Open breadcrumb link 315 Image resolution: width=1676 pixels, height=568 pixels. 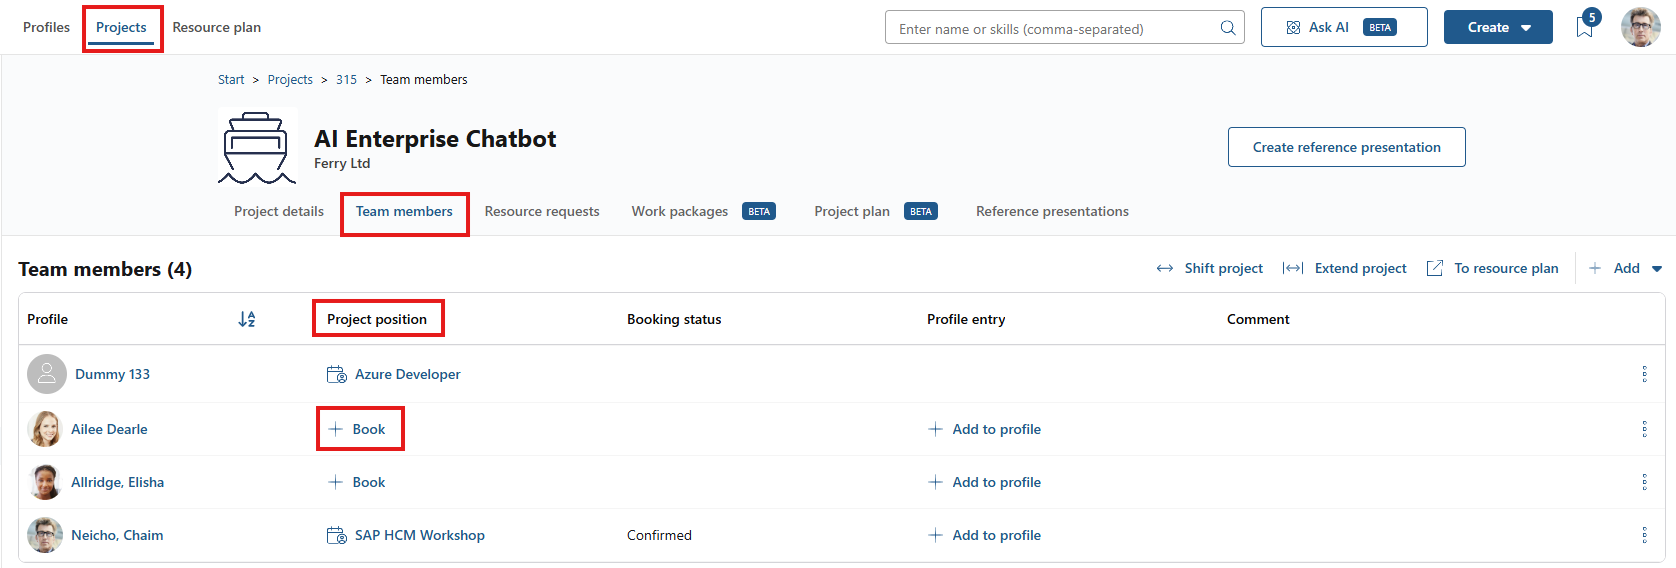coord(346,79)
